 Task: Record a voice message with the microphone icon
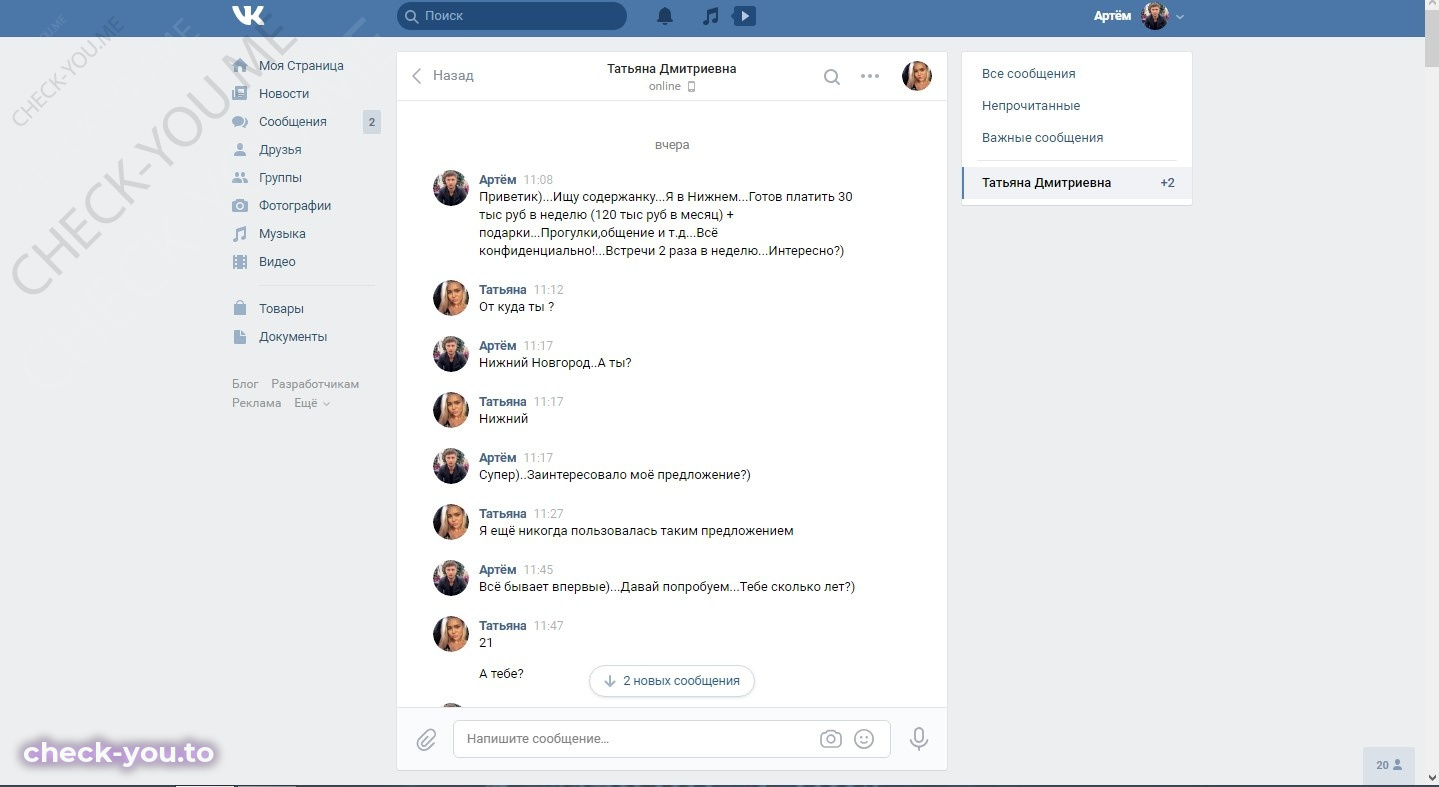(919, 739)
